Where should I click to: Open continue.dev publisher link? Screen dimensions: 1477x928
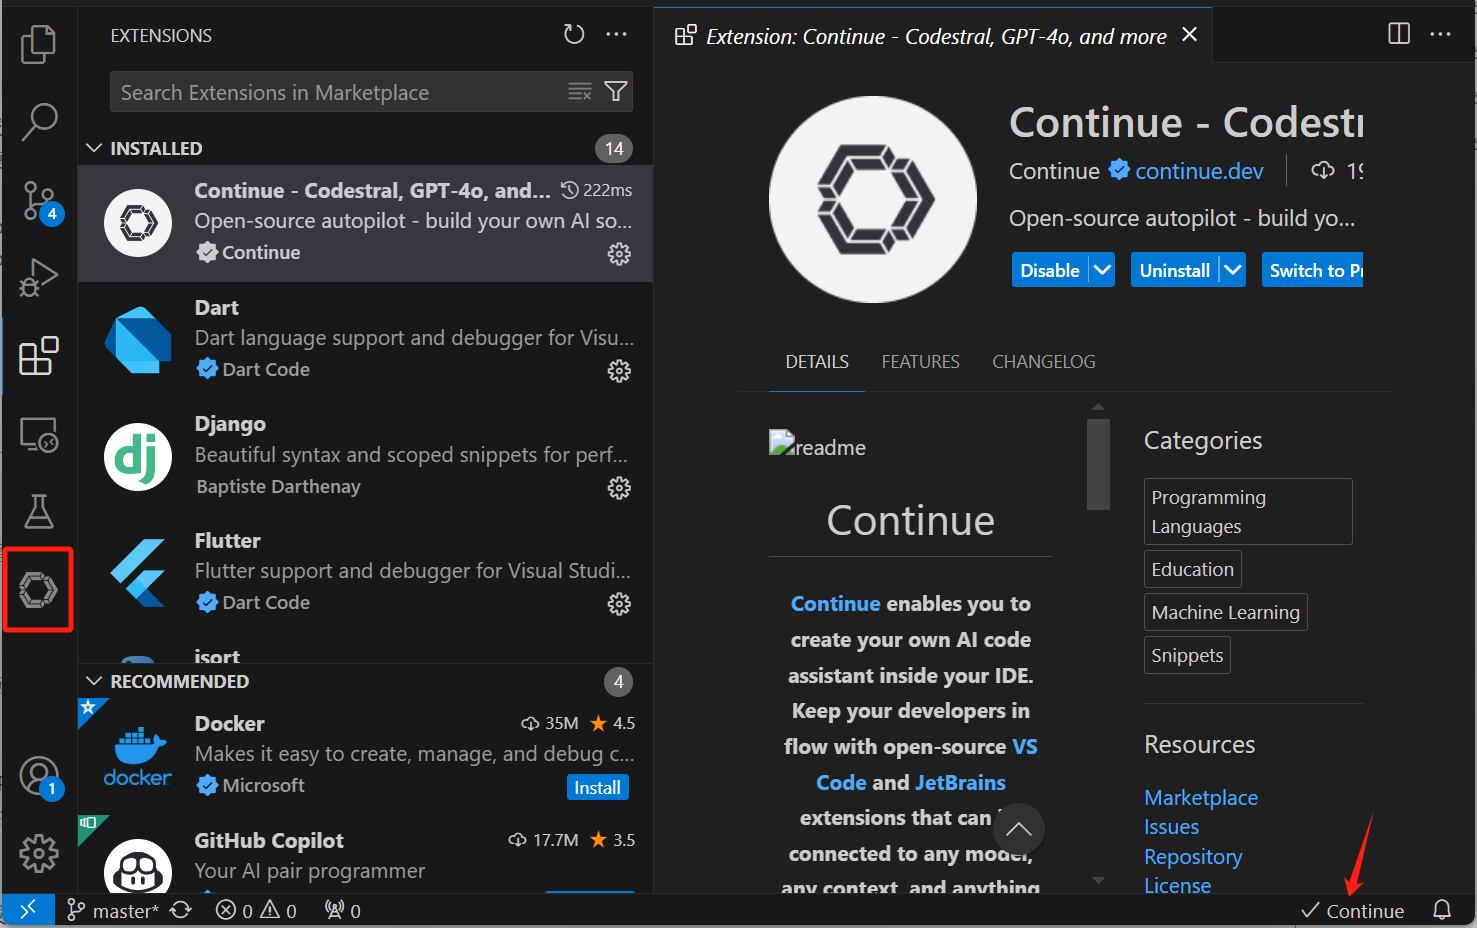click(x=1199, y=171)
